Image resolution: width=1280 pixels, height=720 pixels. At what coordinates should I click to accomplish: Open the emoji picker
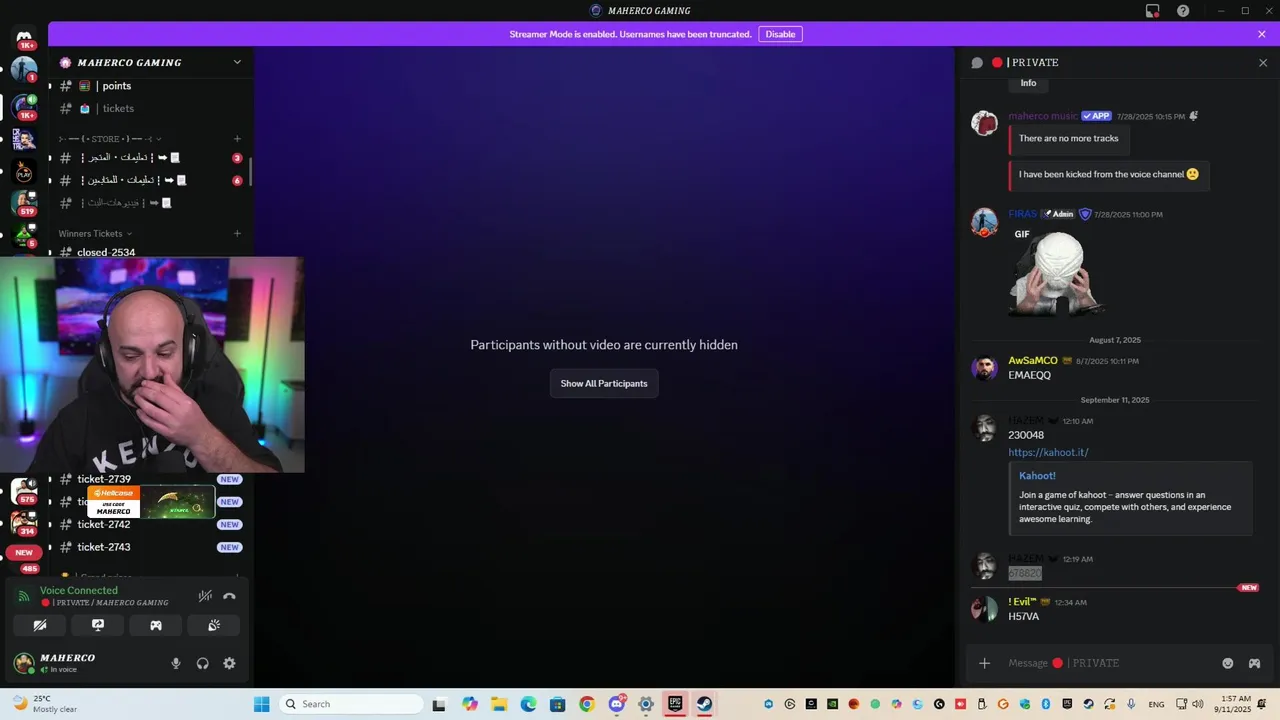click(1228, 663)
